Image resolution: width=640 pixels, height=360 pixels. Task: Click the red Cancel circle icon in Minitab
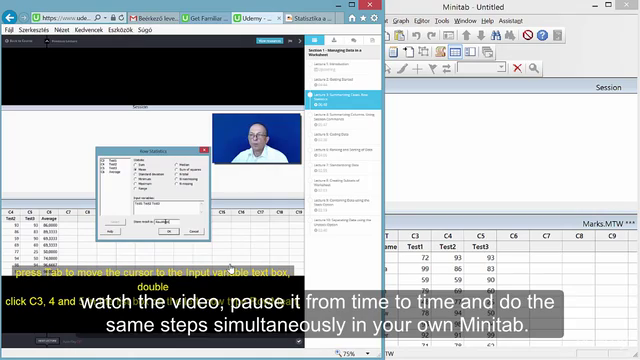[528, 36]
